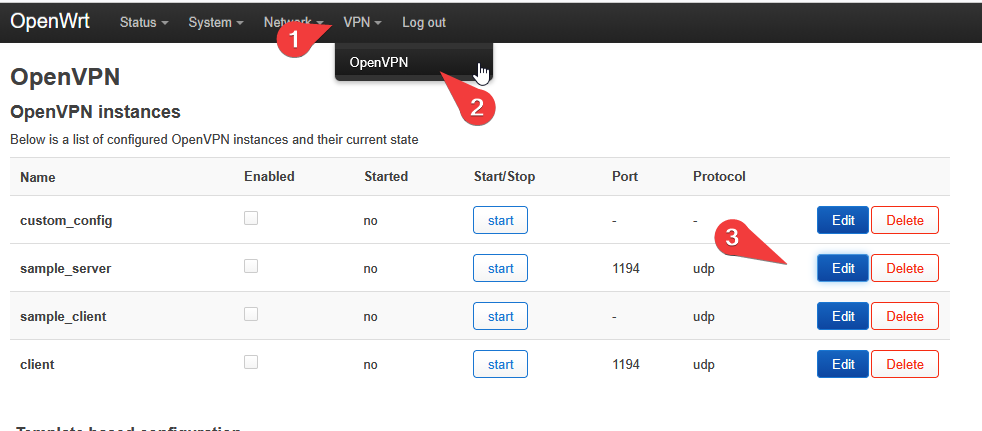
Task: Edit the client instance
Action: tap(843, 364)
